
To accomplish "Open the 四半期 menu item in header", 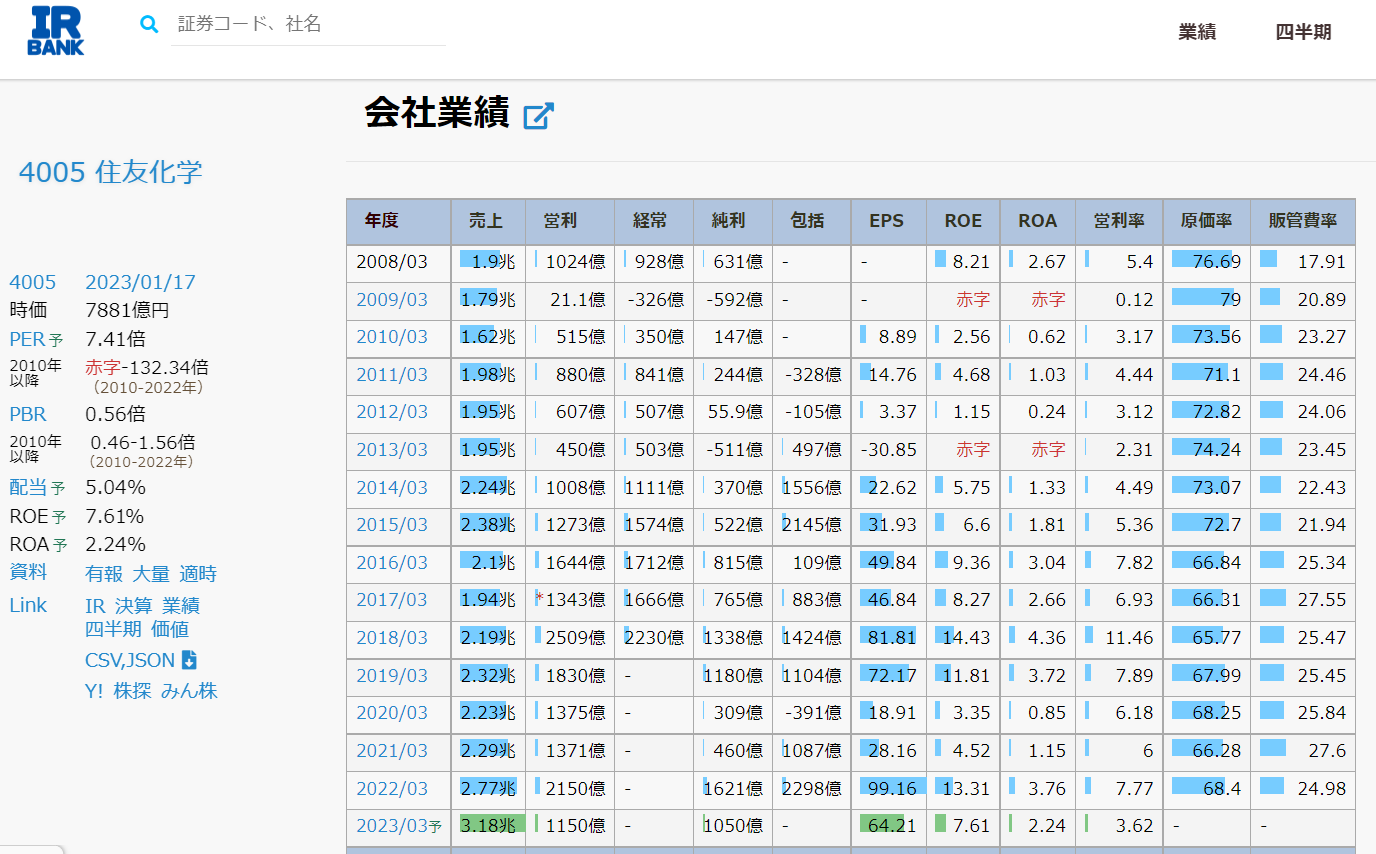I will pos(1303,32).
